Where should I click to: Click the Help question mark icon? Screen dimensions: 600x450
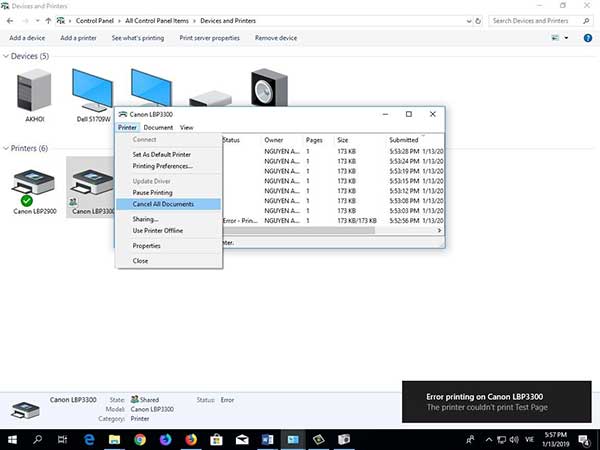(588, 38)
